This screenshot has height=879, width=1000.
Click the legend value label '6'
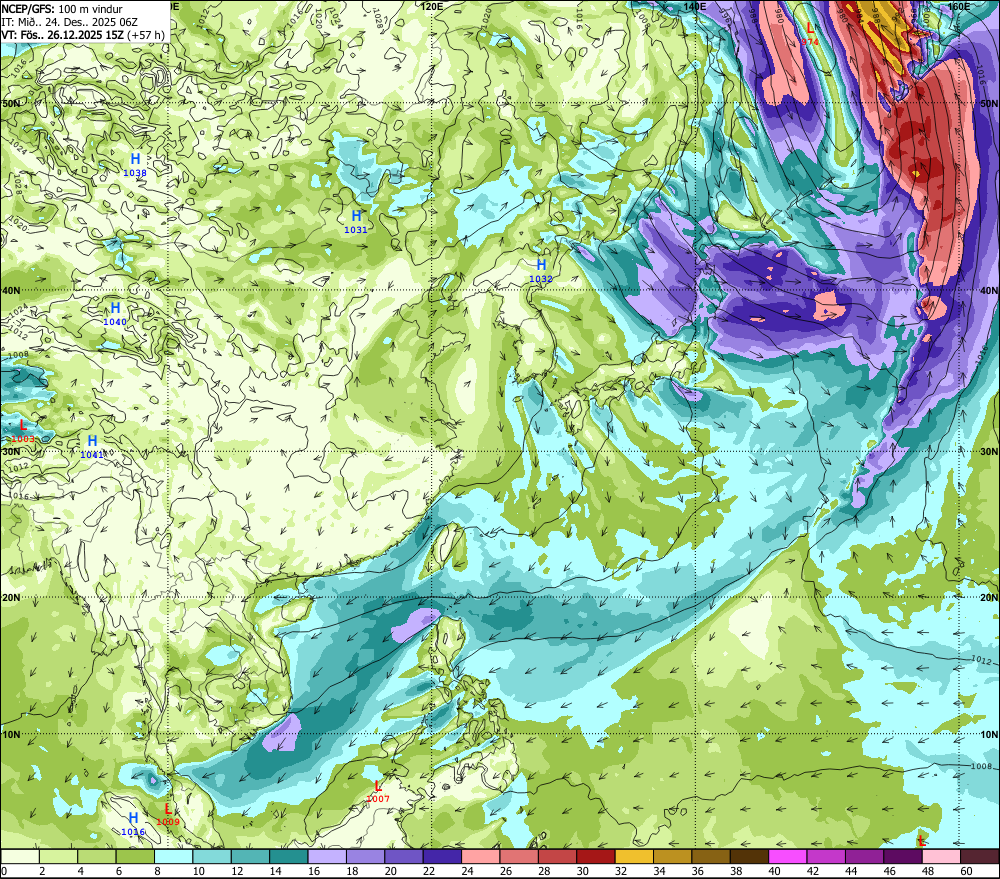[119, 871]
